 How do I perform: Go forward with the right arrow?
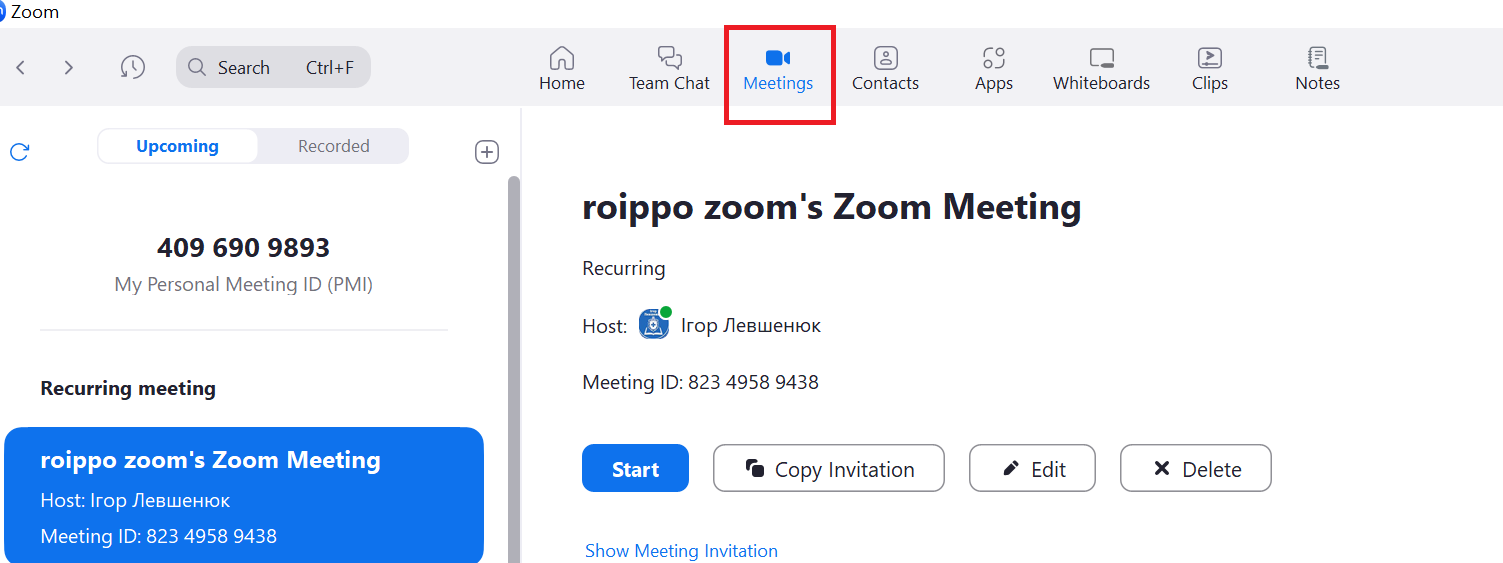point(68,68)
